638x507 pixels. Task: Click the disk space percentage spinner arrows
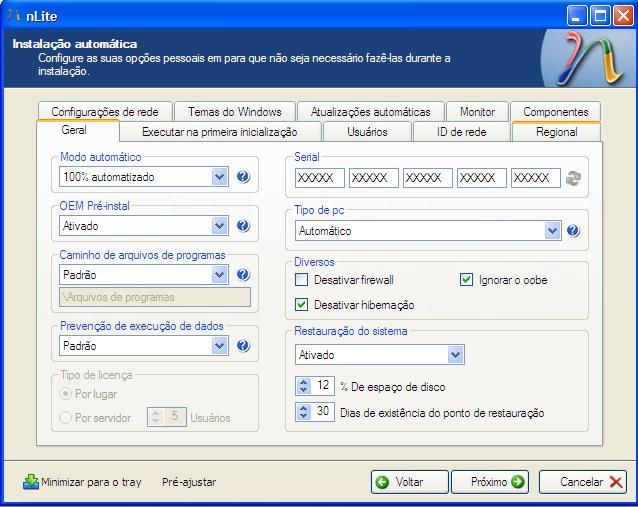coord(304,386)
